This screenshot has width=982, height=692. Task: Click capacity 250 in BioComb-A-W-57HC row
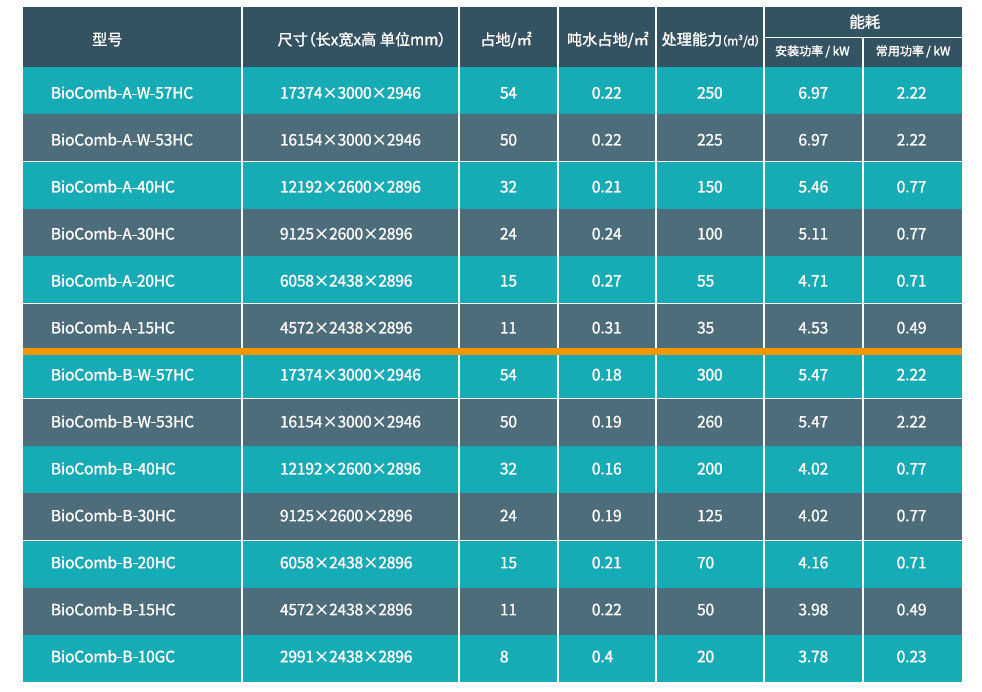click(x=710, y=93)
